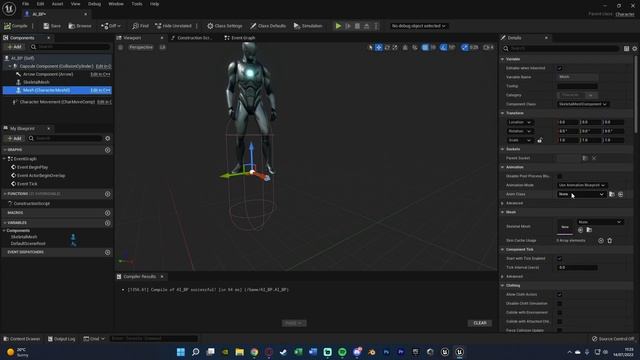The width and height of the screenshot is (640, 360).
Task: Toggle Start with Tick Enabled checkbox
Action: 560,258
